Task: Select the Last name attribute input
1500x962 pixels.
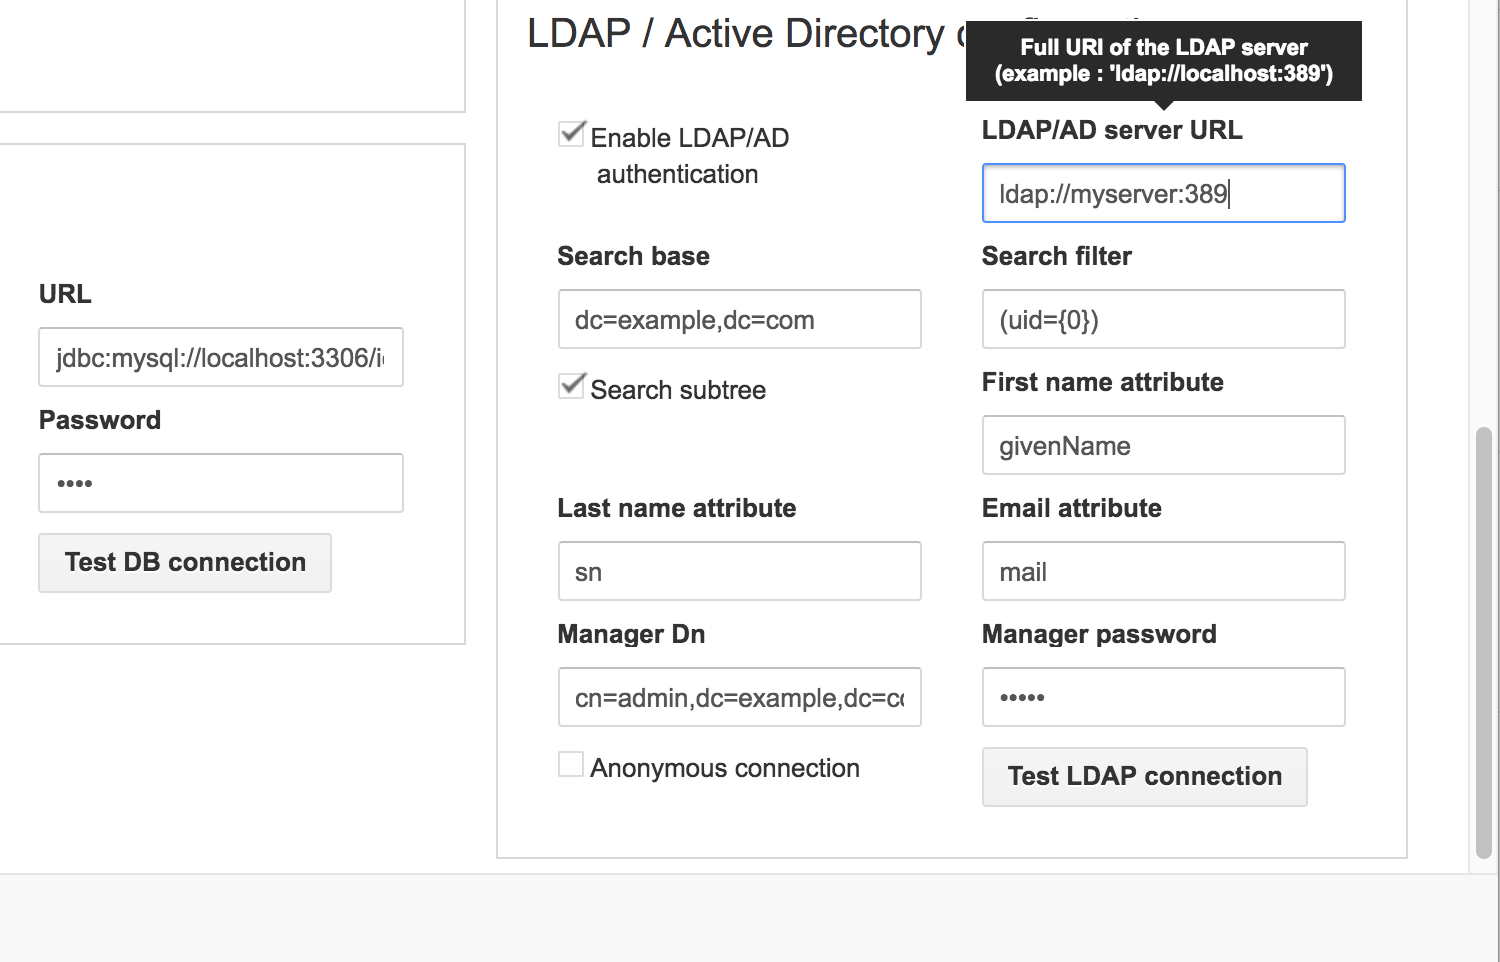Action: [739, 571]
